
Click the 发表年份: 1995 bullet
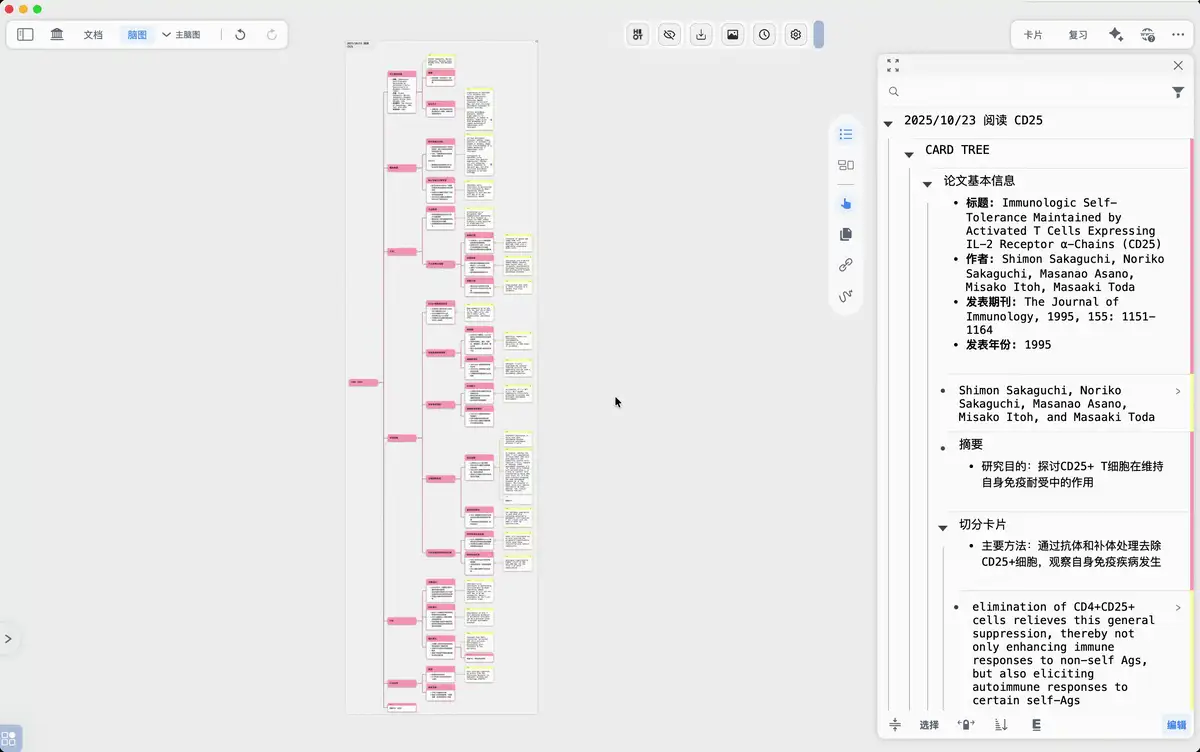(1008, 345)
